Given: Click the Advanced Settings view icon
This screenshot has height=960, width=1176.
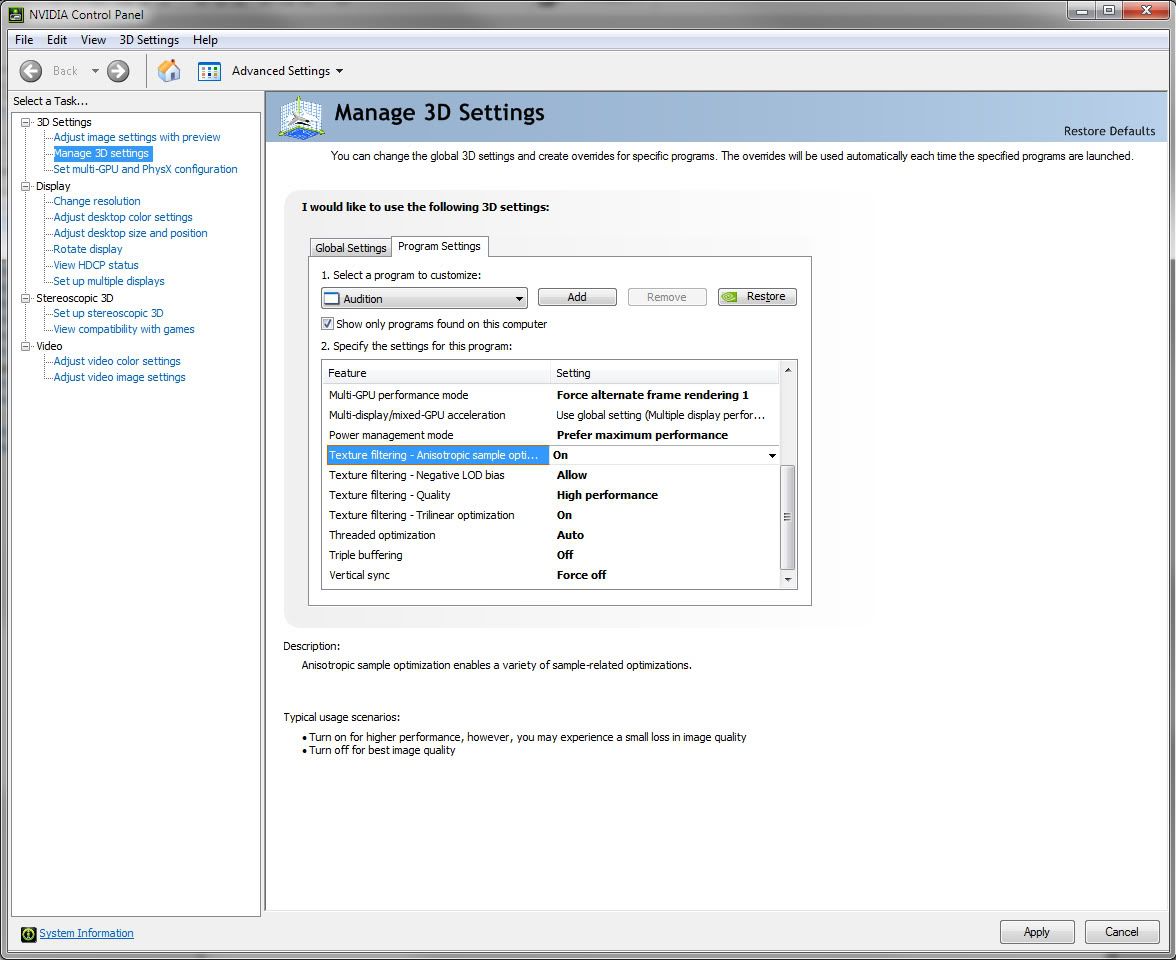Looking at the screenshot, I should pos(209,71).
